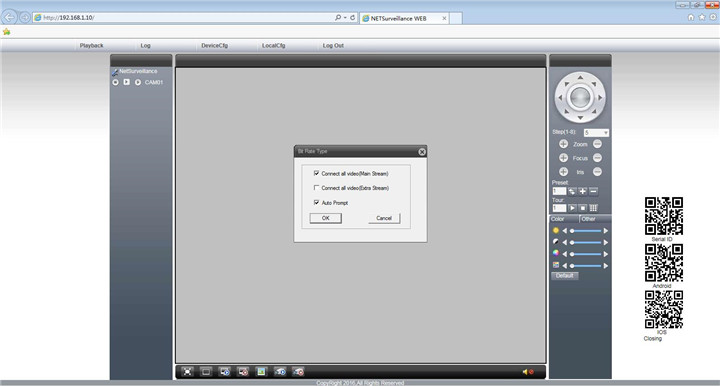Click PTZ up-right diagonal arrow
The height and width of the screenshot is (386, 720).
(594, 84)
